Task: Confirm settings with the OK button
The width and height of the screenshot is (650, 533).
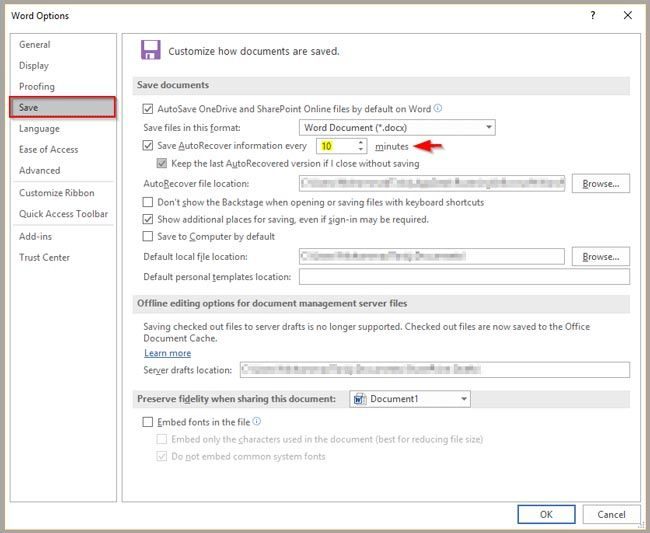Action: tap(546, 514)
